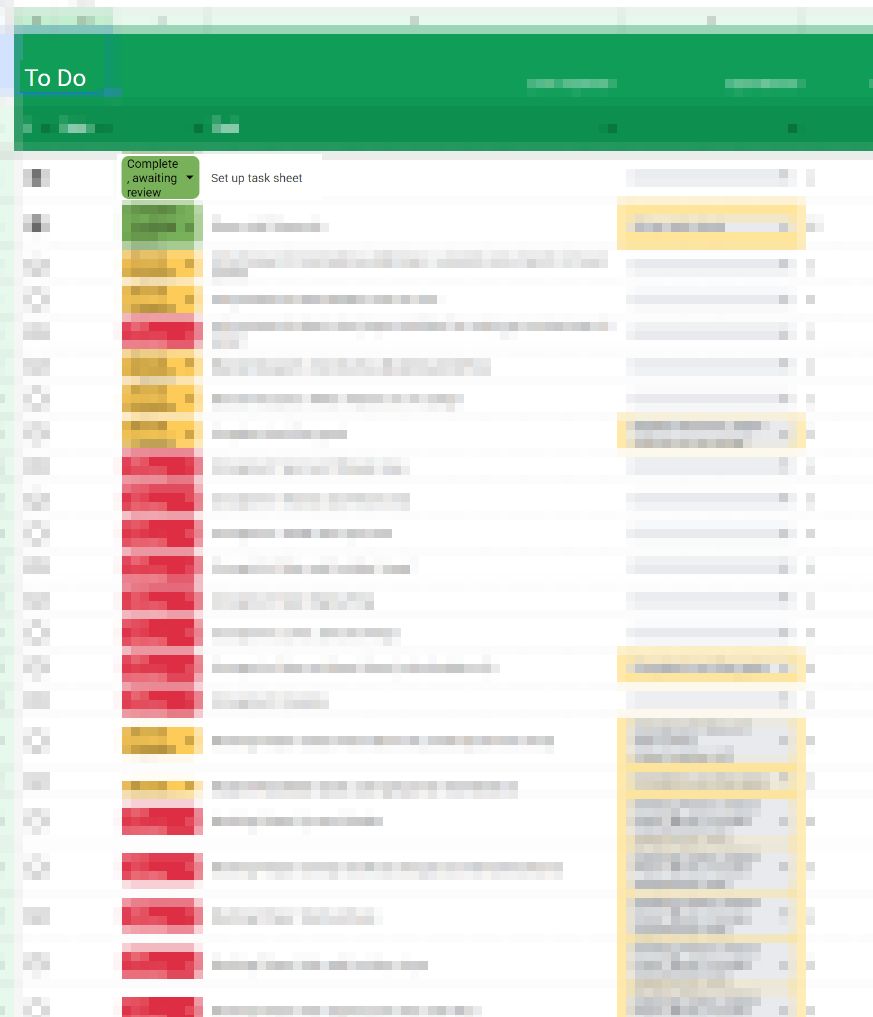Open the topmost yellow status chip
This screenshot has width=873, height=1017.
click(x=161, y=265)
